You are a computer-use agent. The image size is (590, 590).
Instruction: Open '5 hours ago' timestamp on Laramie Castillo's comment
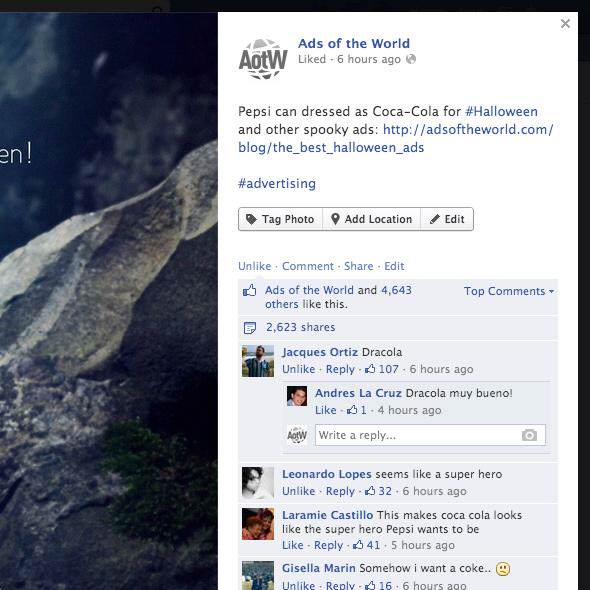tap(423, 545)
